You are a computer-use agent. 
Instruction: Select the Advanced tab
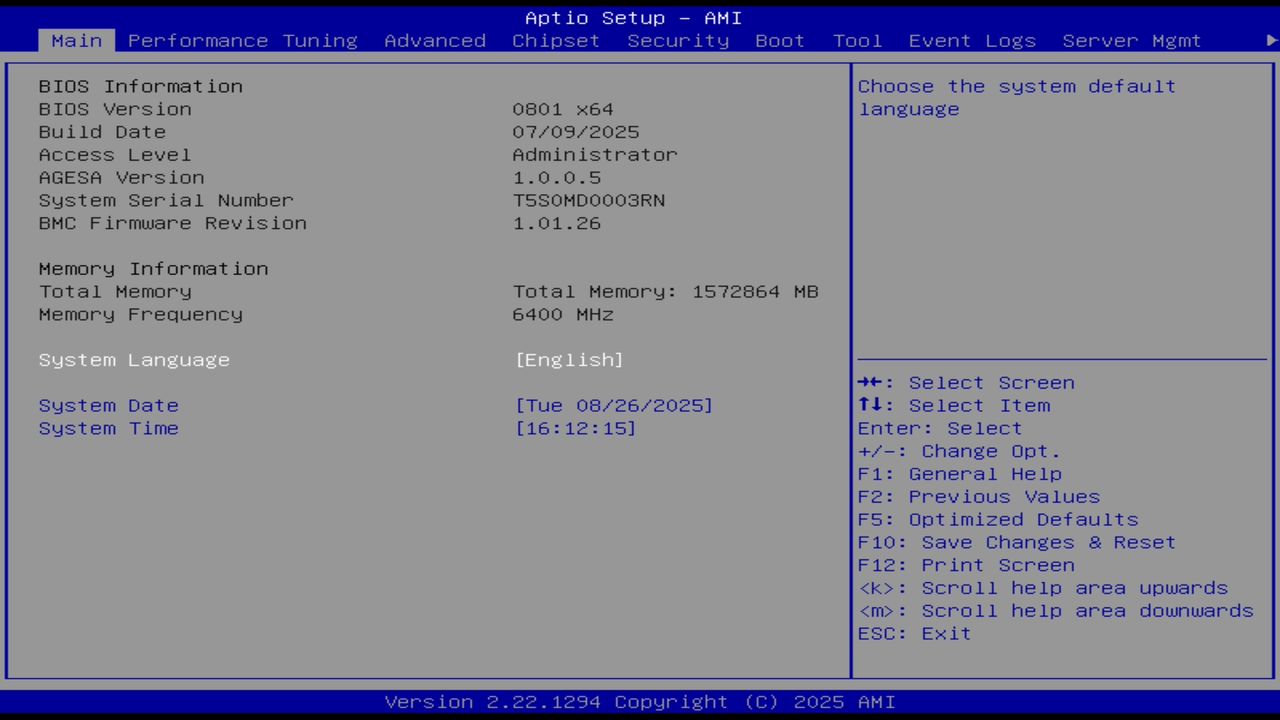pyautogui.click(x=435, y=40)
